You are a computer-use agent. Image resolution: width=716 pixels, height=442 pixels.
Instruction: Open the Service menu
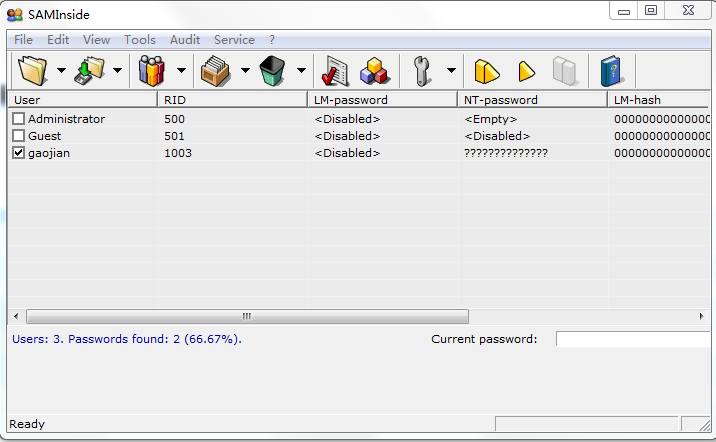click(234, 40)
